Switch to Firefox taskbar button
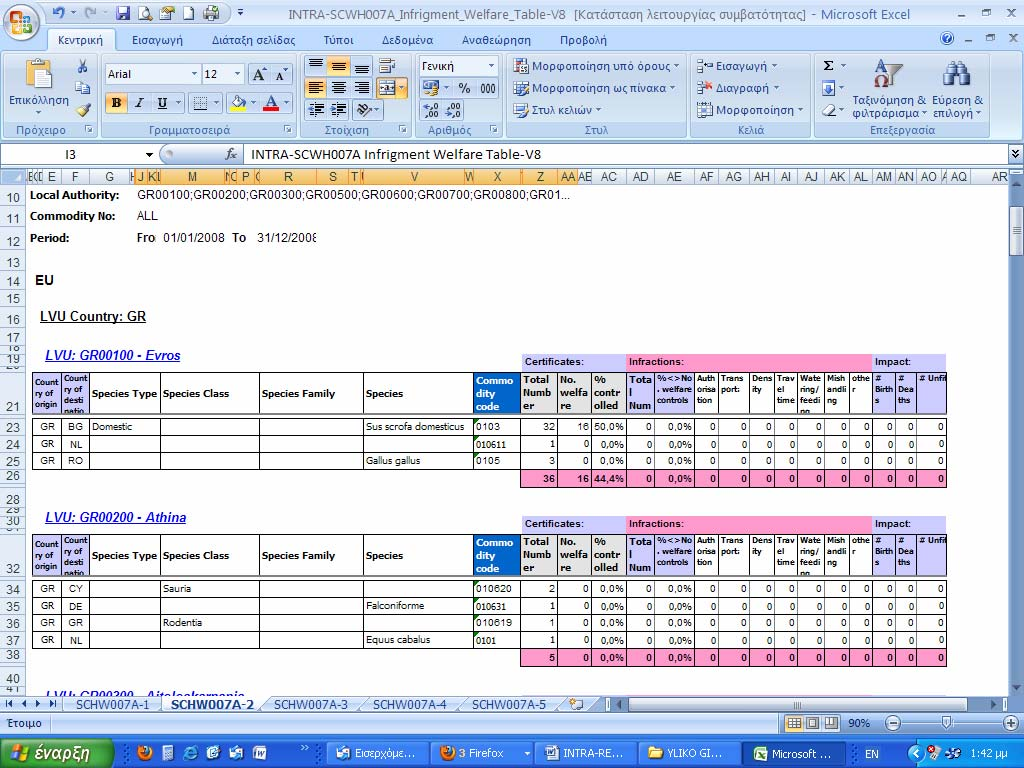 481,754
